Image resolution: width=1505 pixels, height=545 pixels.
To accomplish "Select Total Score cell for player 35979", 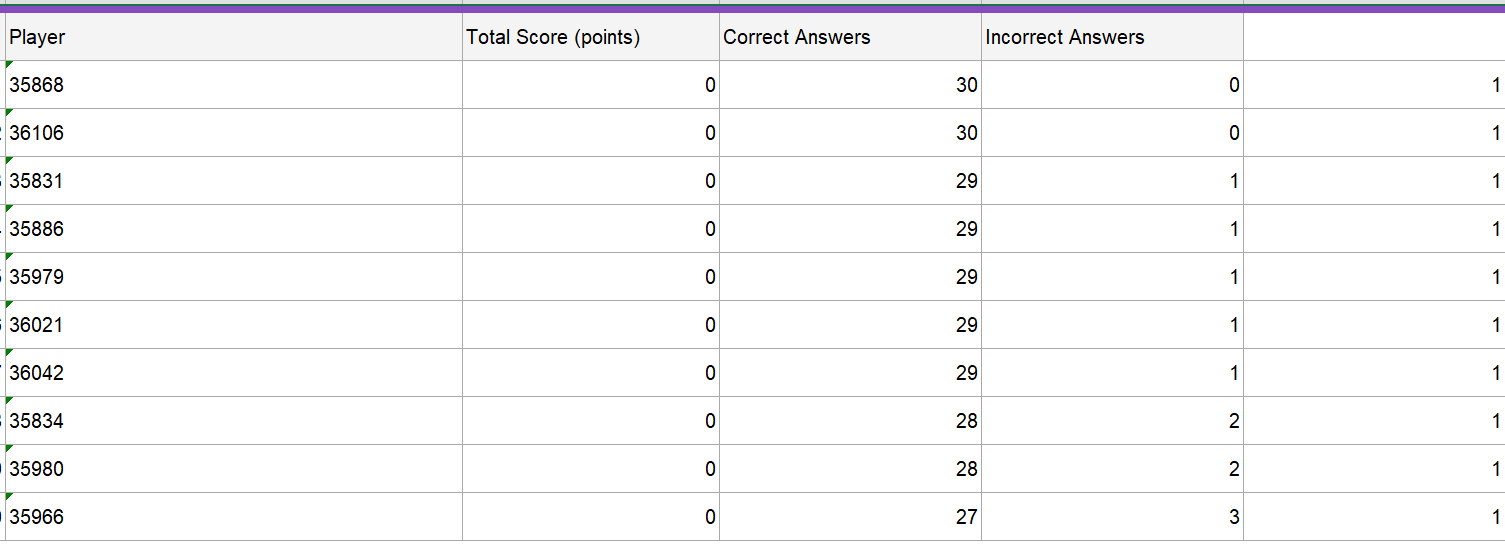I will coord(590,277).
